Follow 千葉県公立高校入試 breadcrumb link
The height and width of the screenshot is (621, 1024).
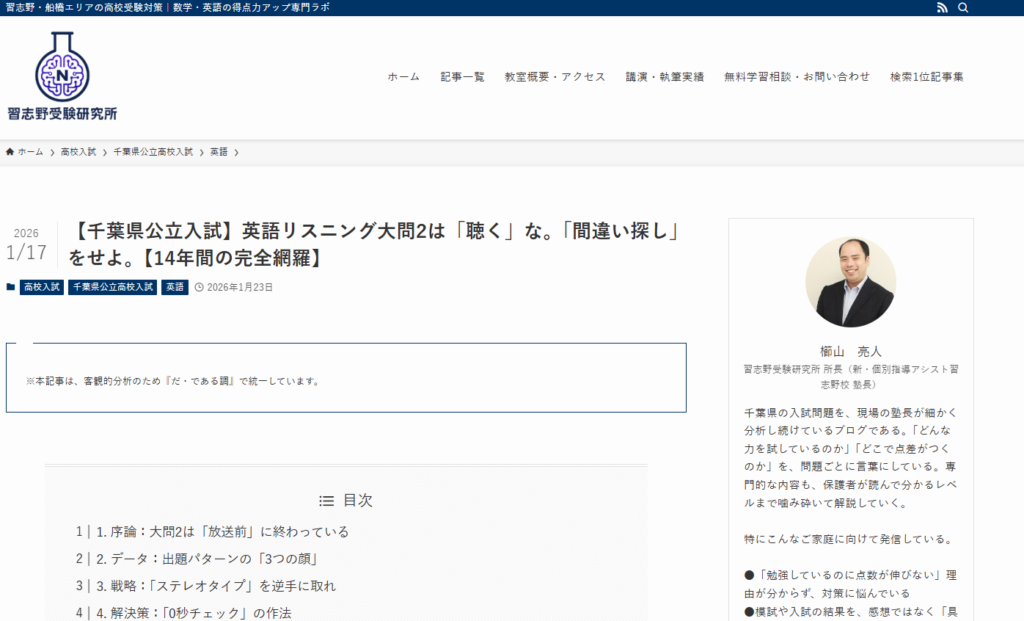point(153,152)
